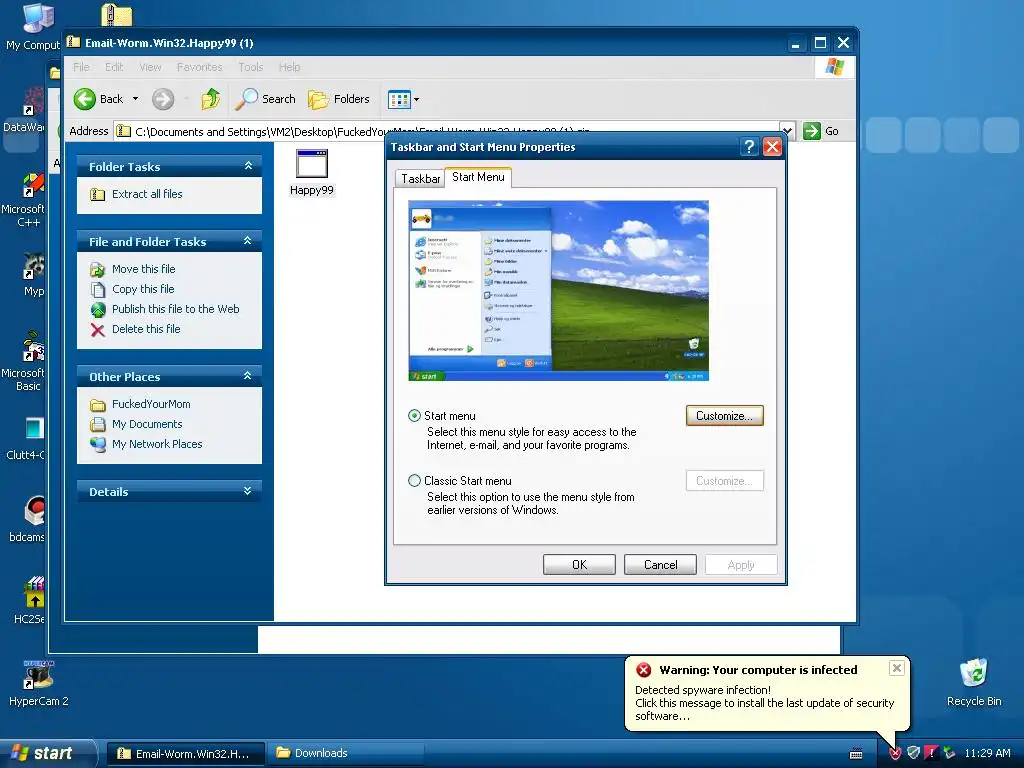Screen dimensions: 1024x768
Task: Open the Back button history dropdown arrow
Action: tap(136, 99)
